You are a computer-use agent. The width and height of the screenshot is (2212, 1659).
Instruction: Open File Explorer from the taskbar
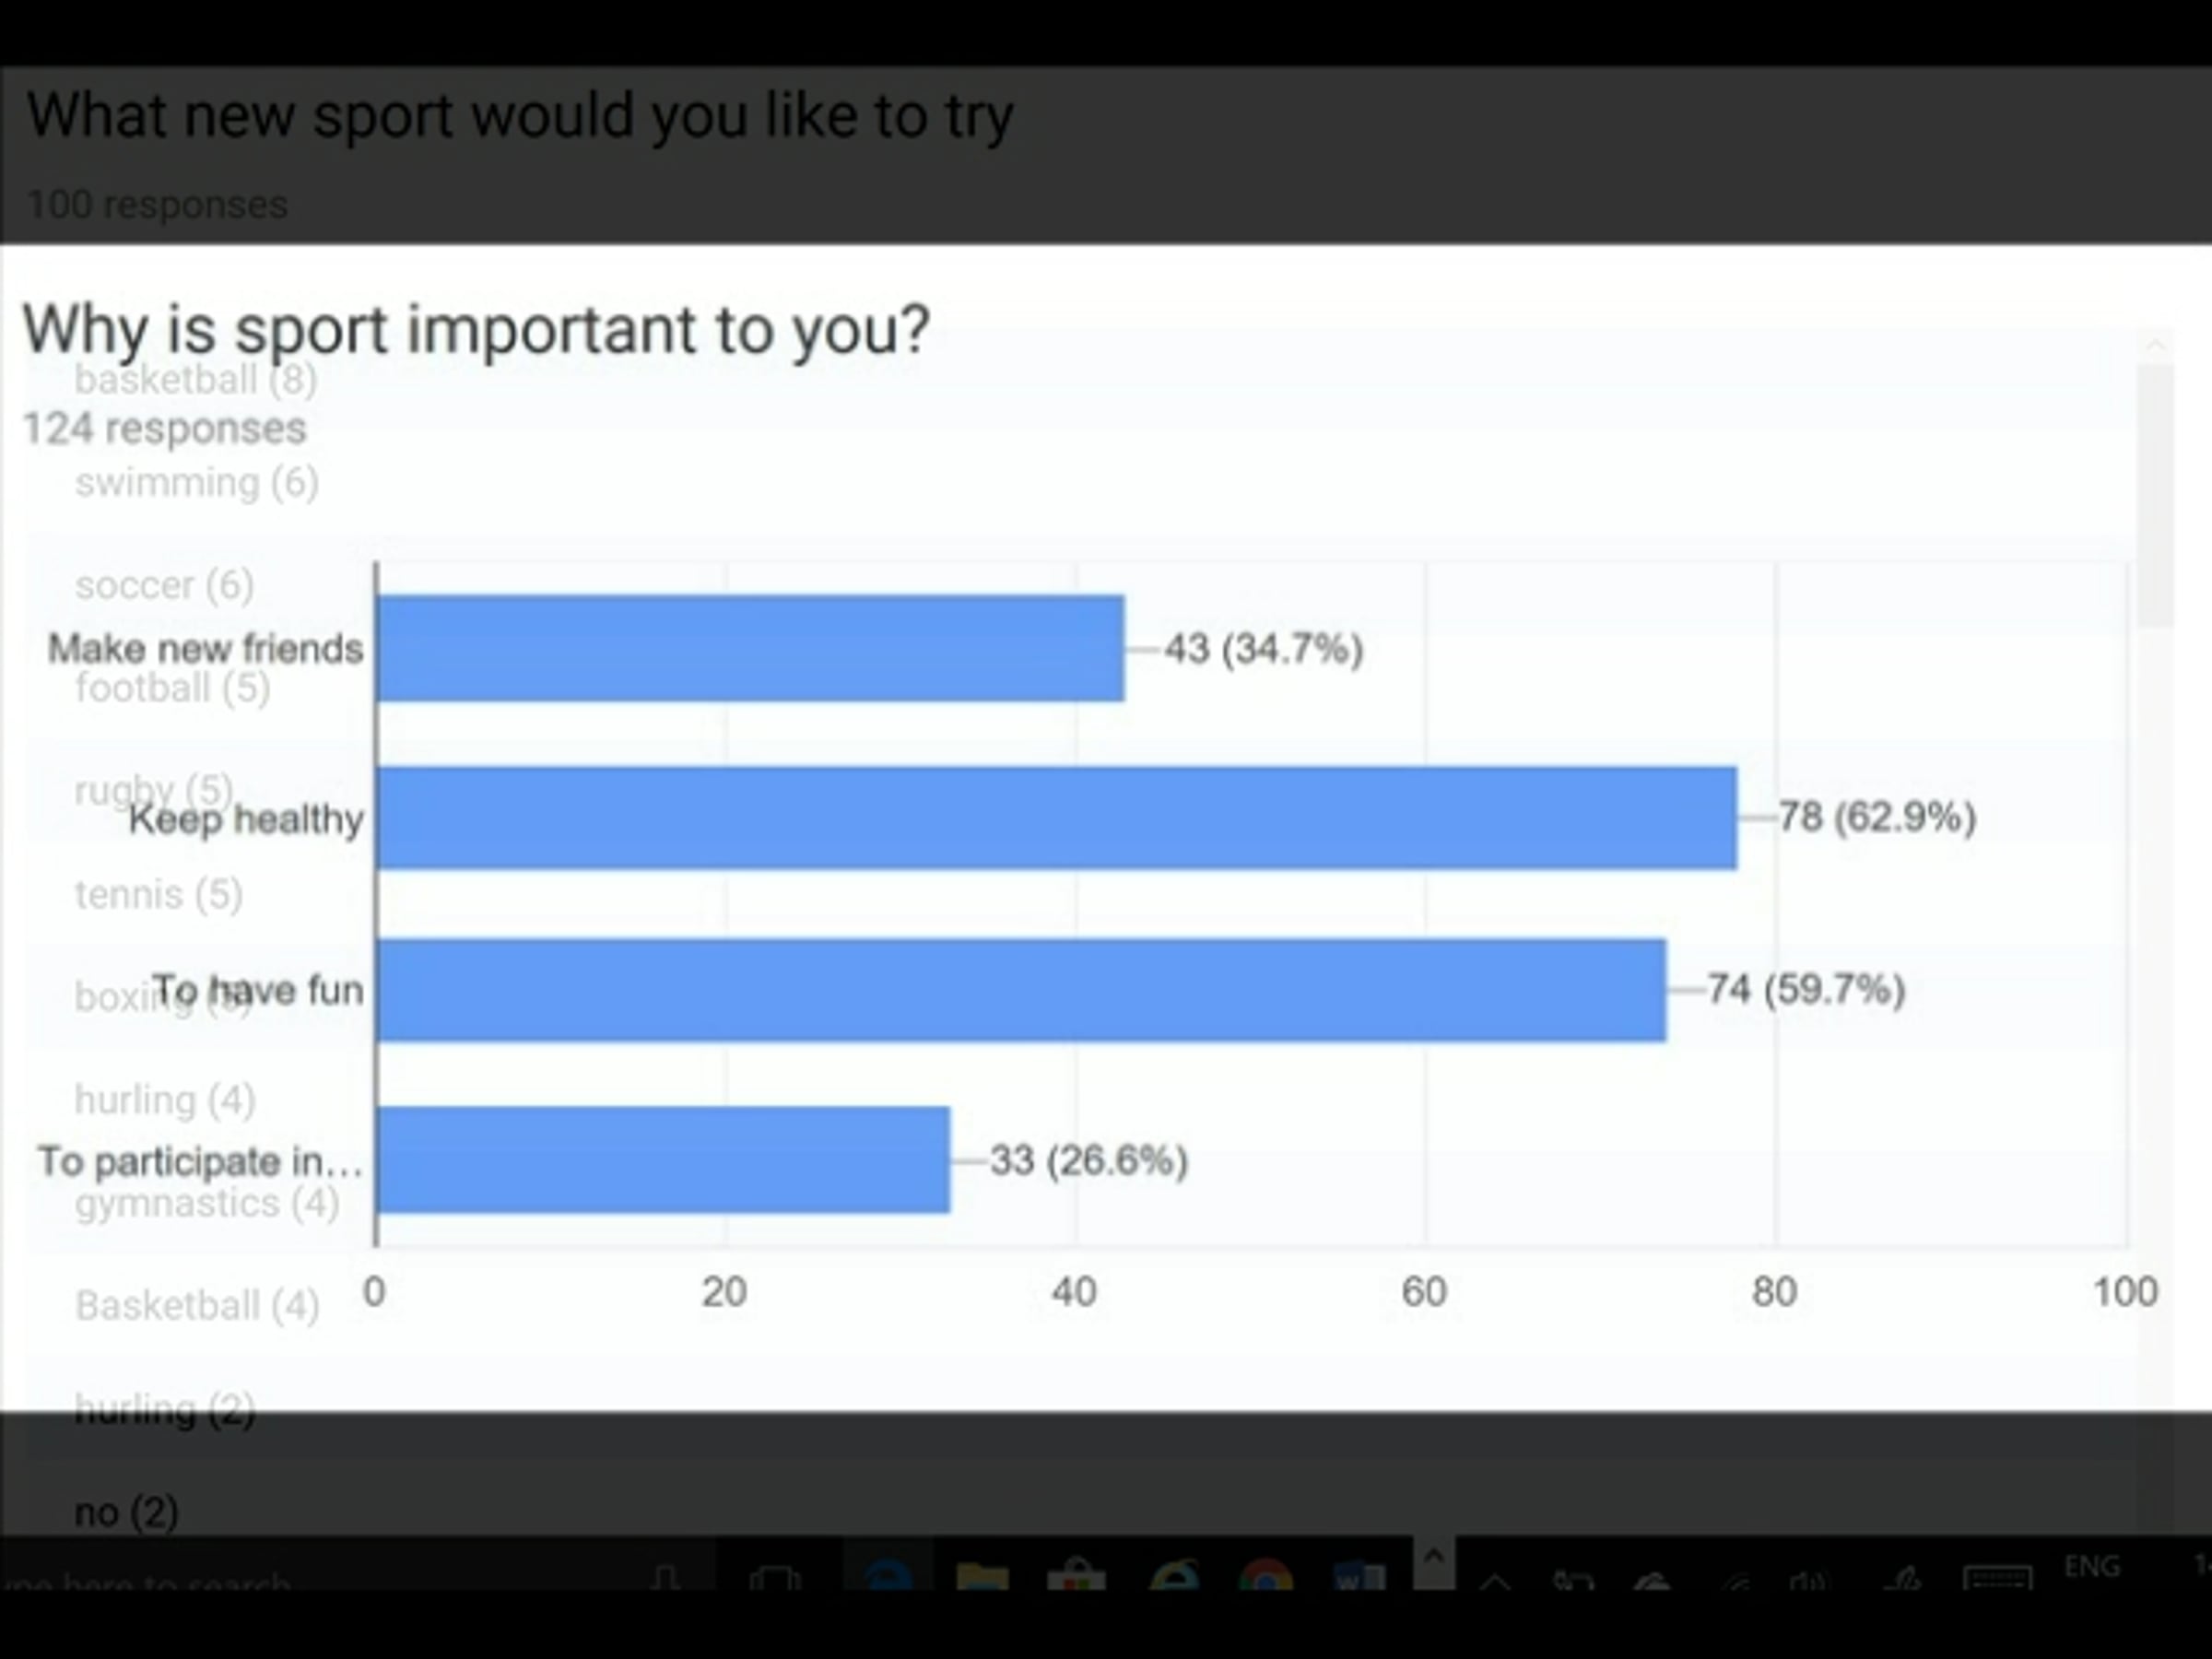click(x=982, y=1577)
